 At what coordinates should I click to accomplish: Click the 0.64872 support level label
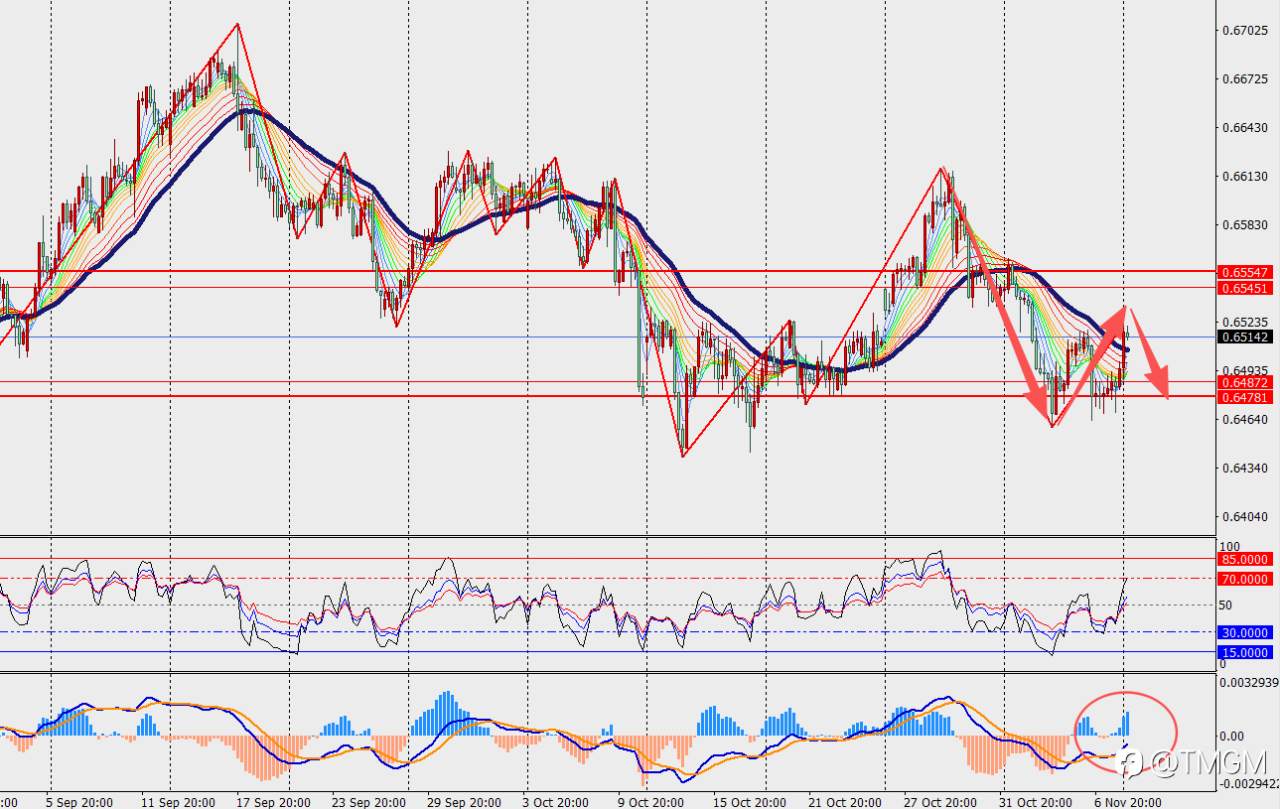1245,382
